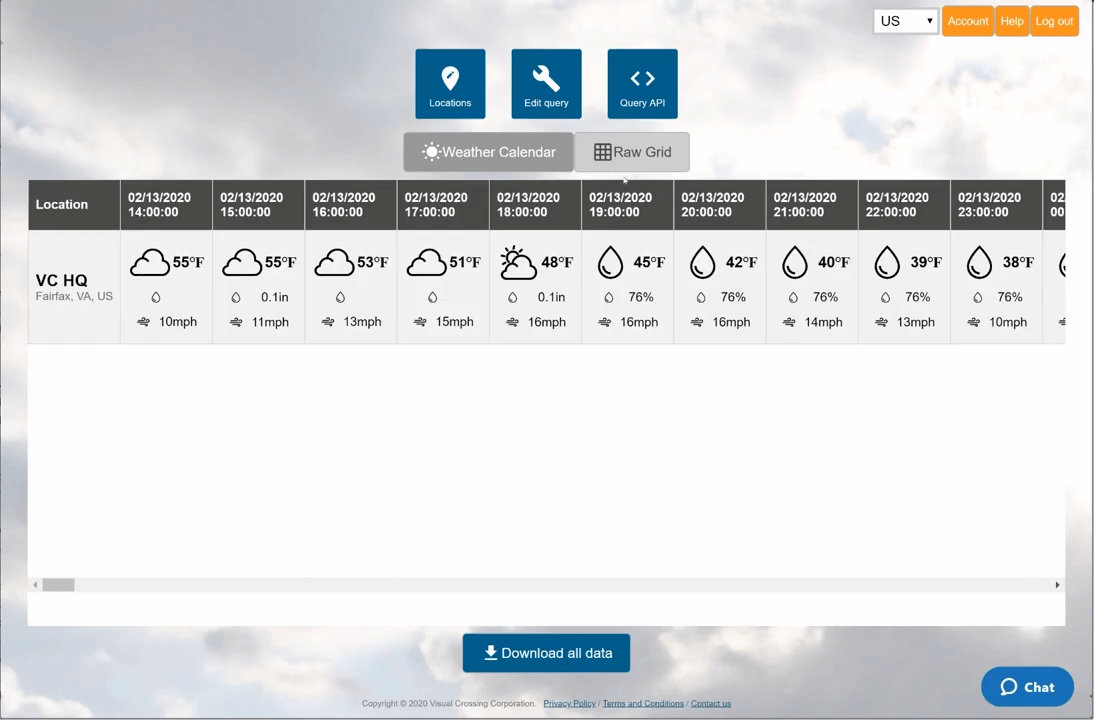This screenshot has width=1094, height=720.
Task: Open the Query API code icon
Action: tap(642, 79)
